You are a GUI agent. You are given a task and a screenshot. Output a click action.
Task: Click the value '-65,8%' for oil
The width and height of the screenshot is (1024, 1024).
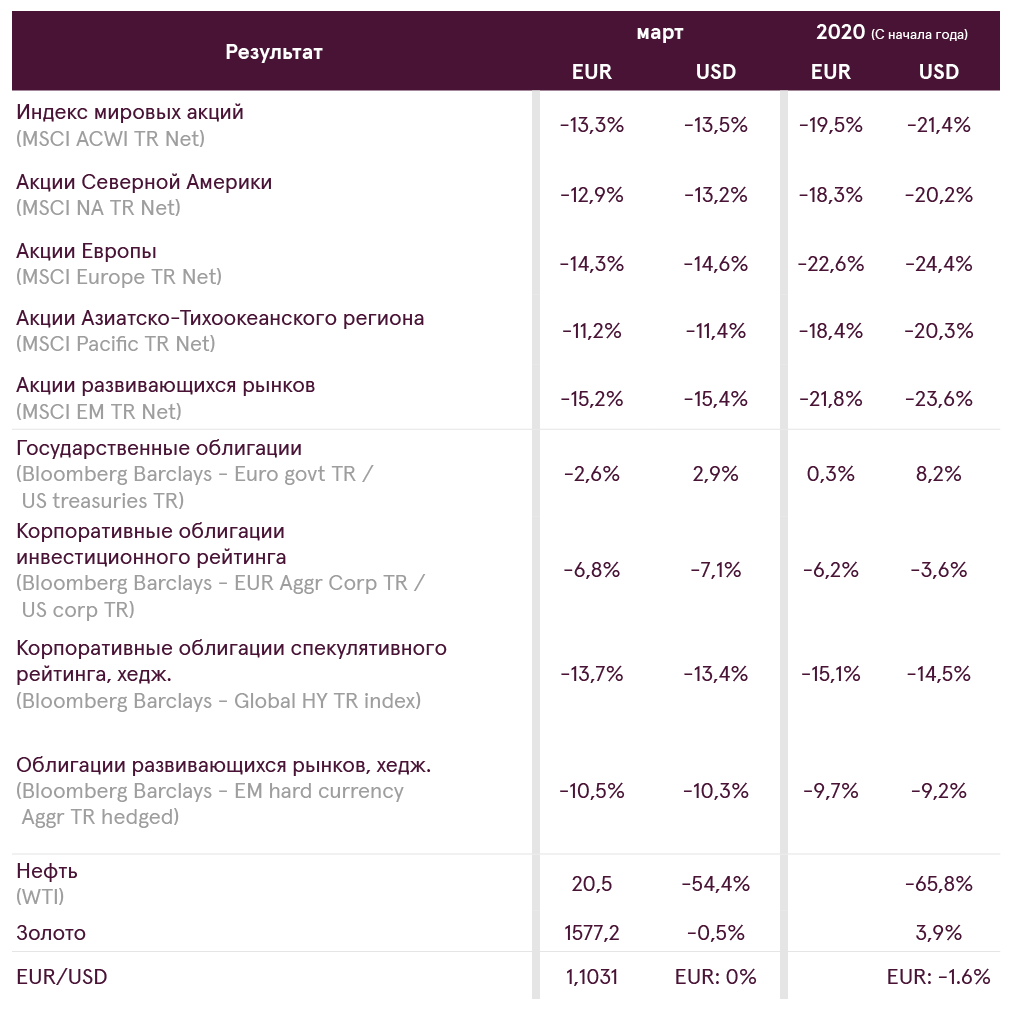click(938, 884)
